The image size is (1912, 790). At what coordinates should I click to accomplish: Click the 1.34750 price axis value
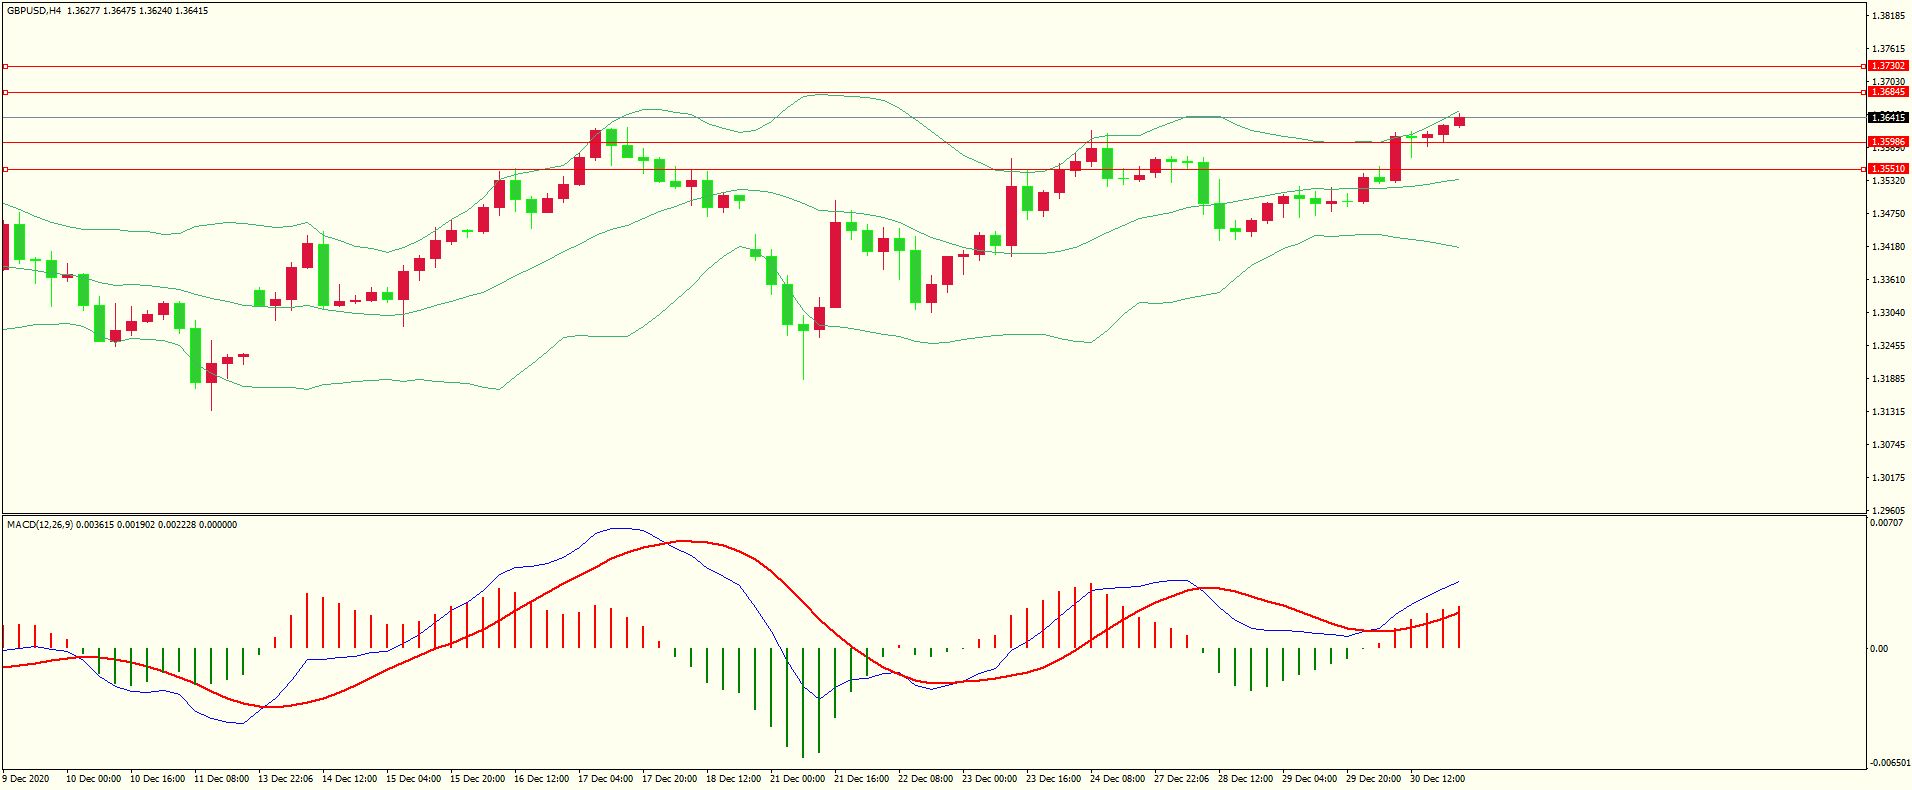coord(1888,214)
